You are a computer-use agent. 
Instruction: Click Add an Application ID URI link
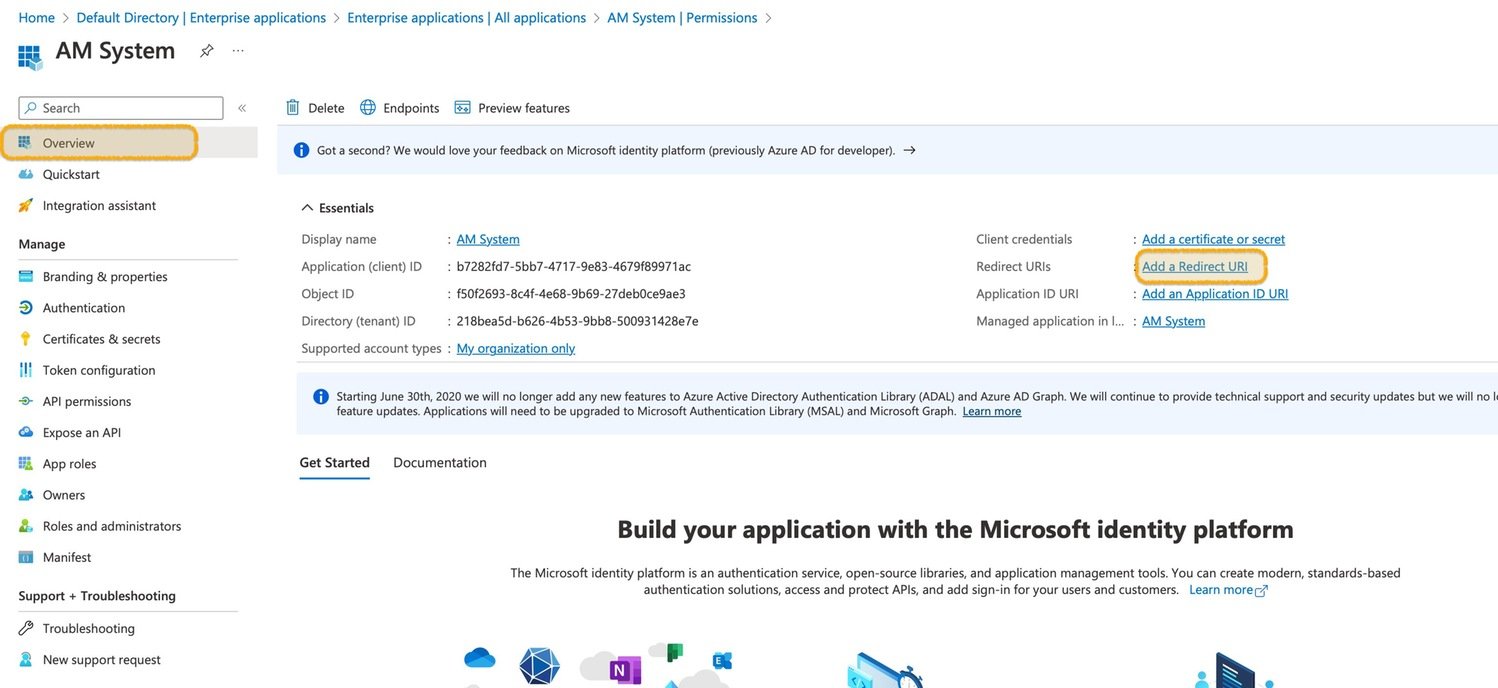click(1215, 293)
